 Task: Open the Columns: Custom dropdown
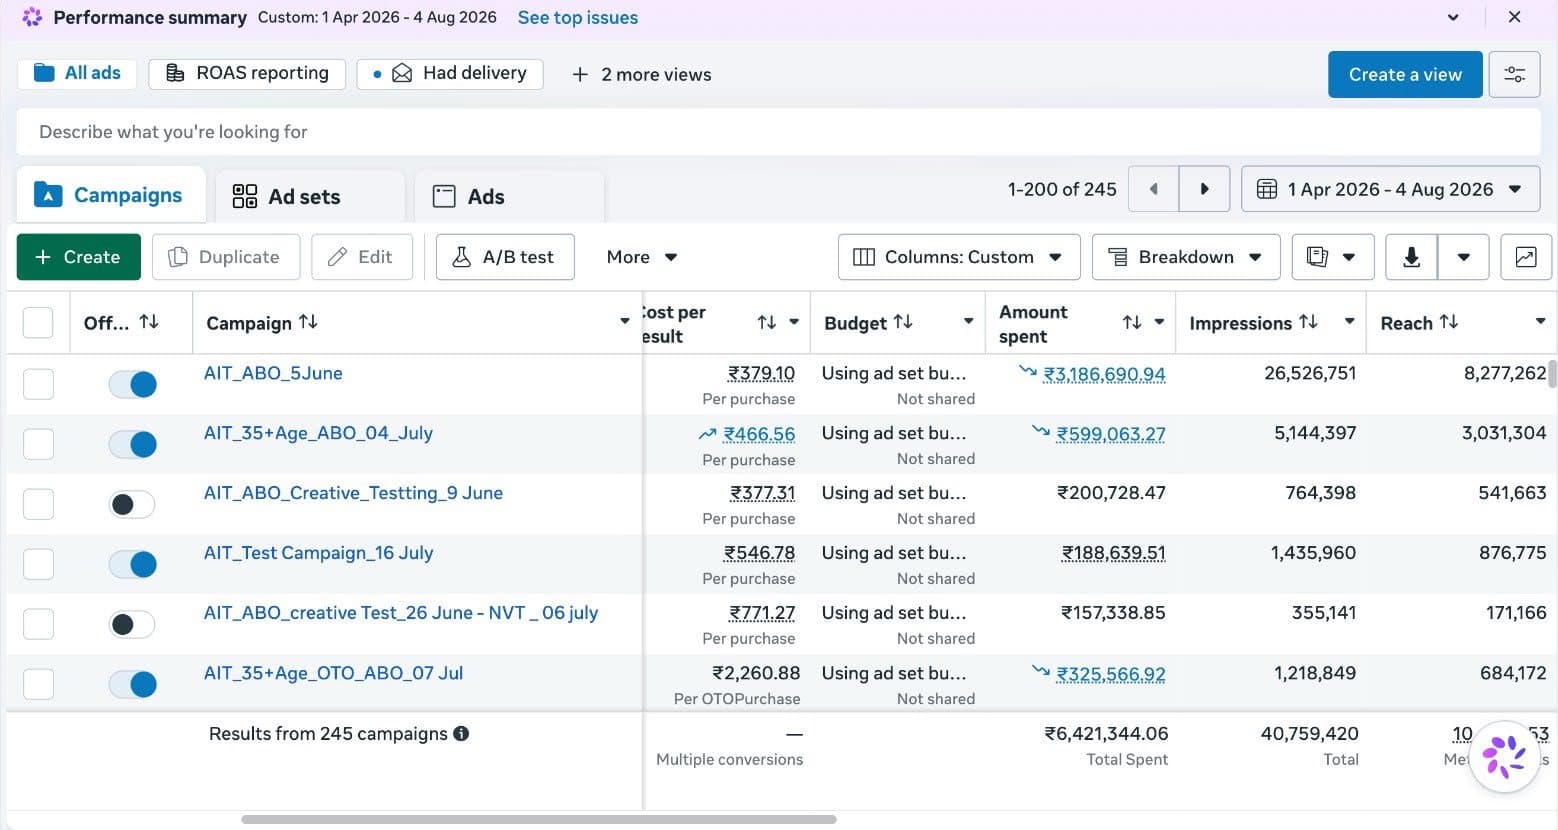[x=959, y=257]
